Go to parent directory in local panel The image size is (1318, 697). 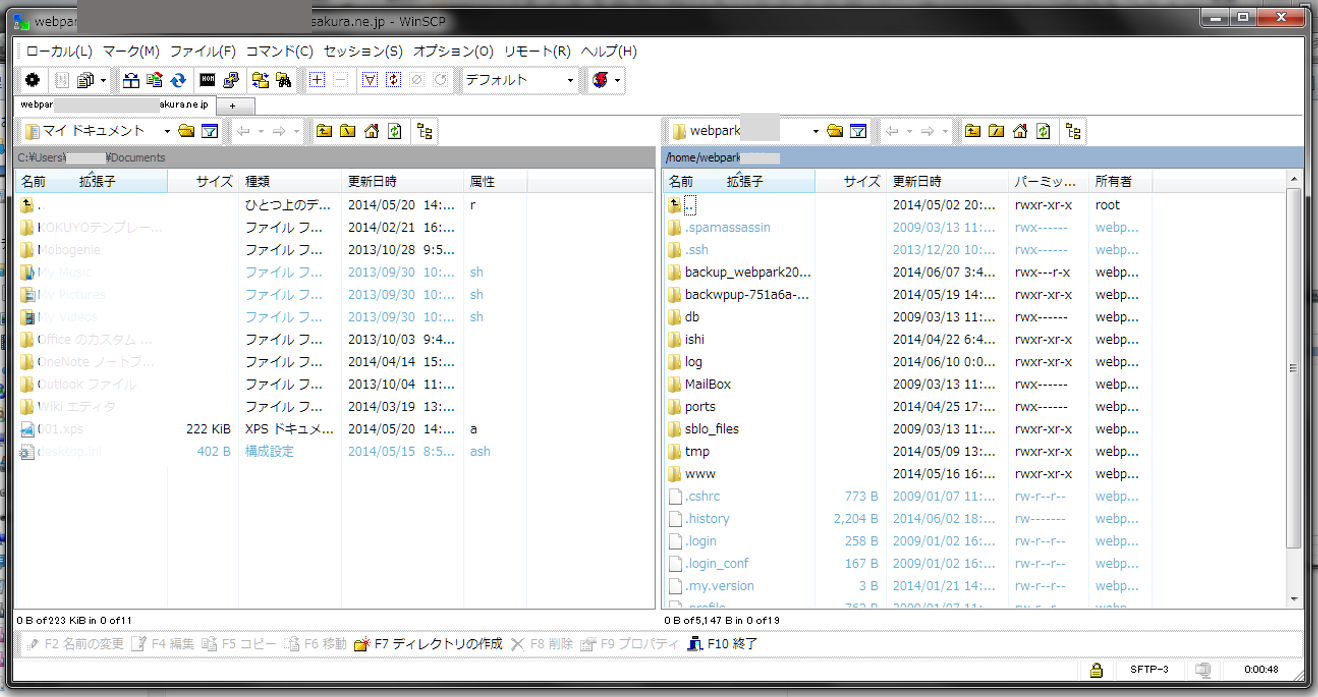point(324,131)
